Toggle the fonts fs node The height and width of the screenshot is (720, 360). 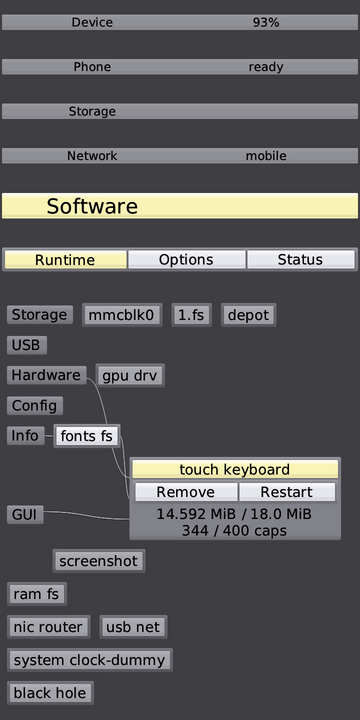pos(87,436)
